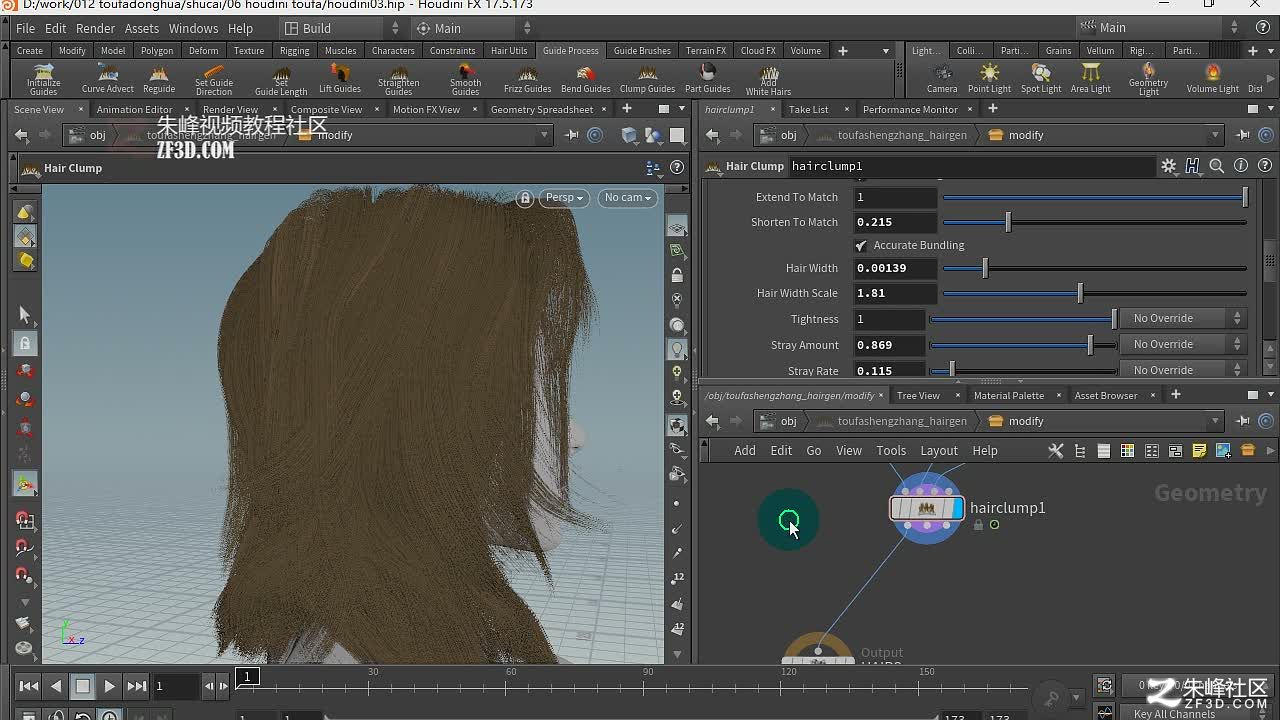Adjust the Stray Amount slider

click(x=1023, y=345)
